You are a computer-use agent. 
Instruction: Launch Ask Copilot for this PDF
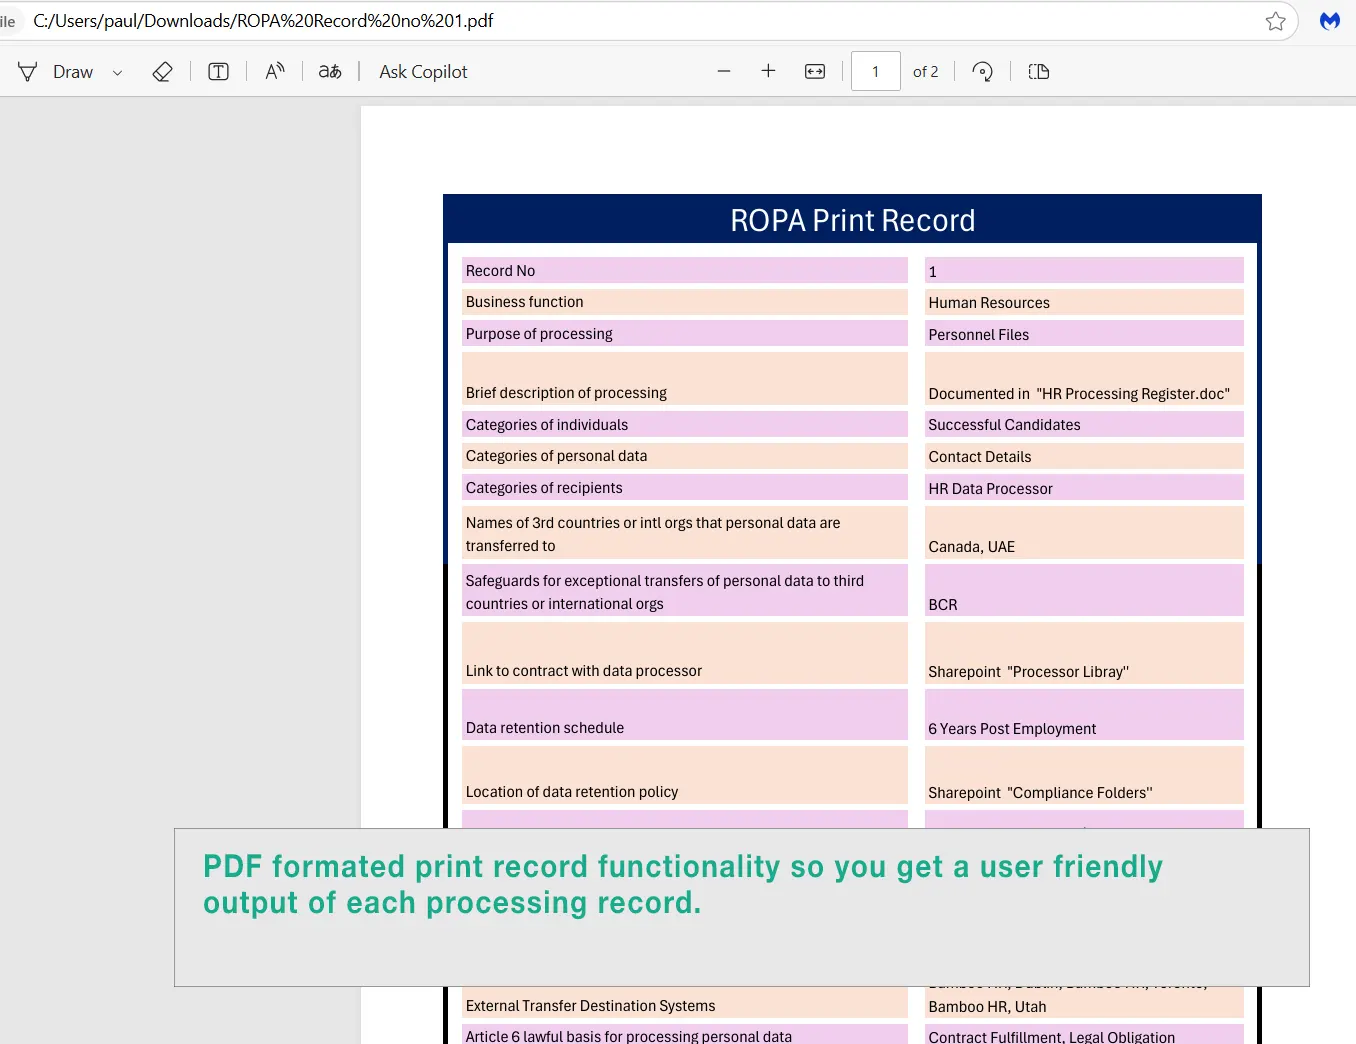(422, 71)
